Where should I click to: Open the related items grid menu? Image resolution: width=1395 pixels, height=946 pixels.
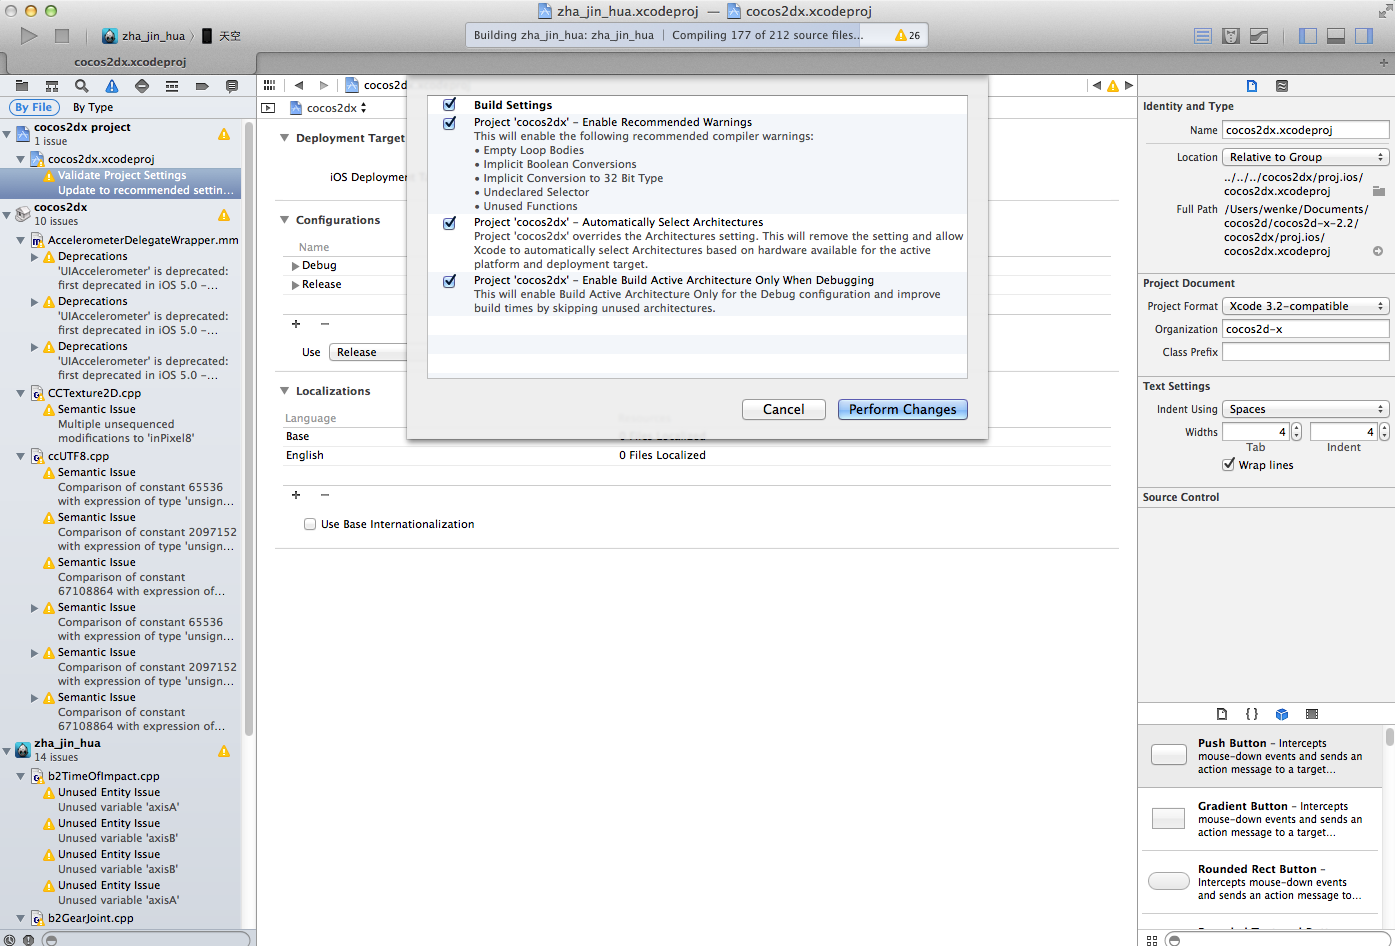(x=269, y=86)
